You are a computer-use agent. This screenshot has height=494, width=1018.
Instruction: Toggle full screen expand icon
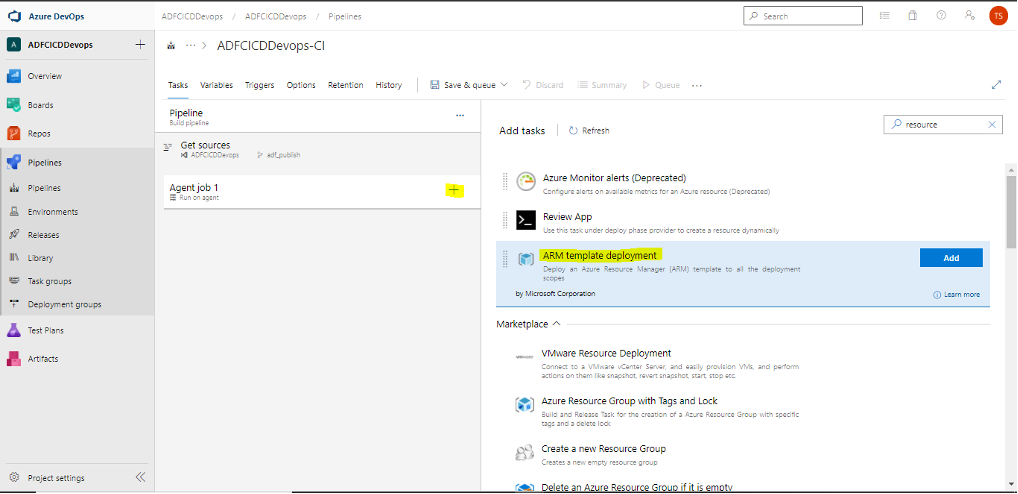pyautogui.click(x=997, y=85)
